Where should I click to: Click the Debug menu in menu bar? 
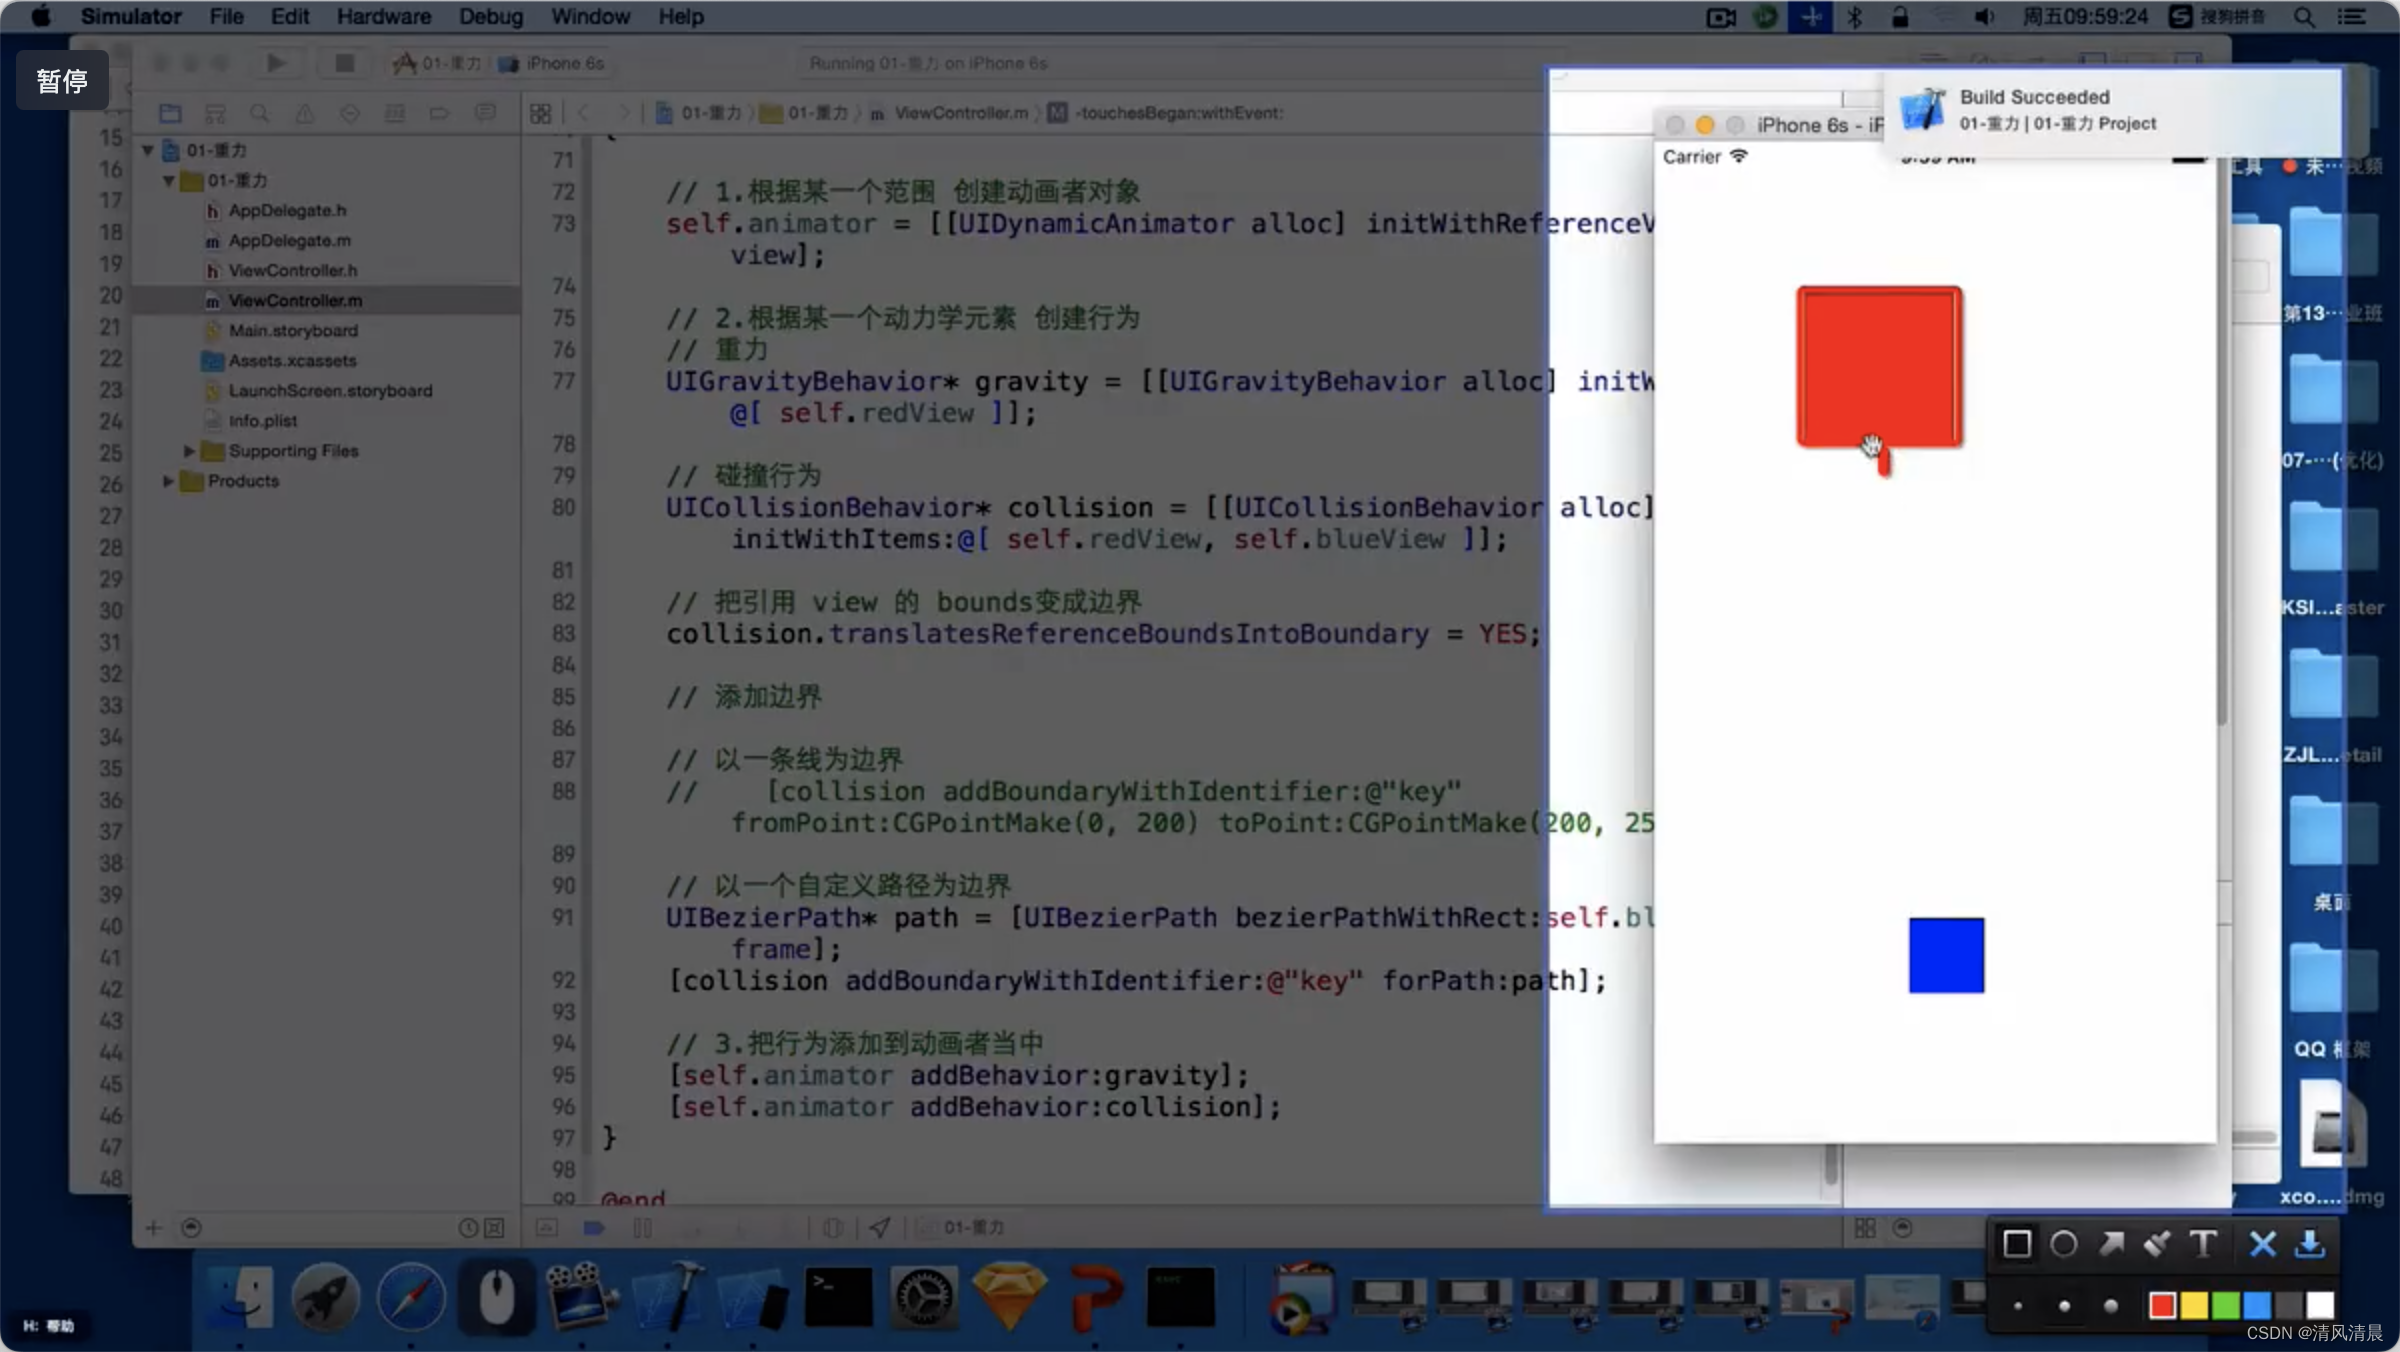click(x=490, y=16)
